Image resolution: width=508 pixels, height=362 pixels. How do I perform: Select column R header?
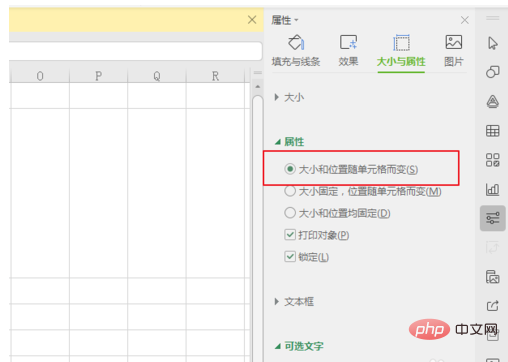215,76
